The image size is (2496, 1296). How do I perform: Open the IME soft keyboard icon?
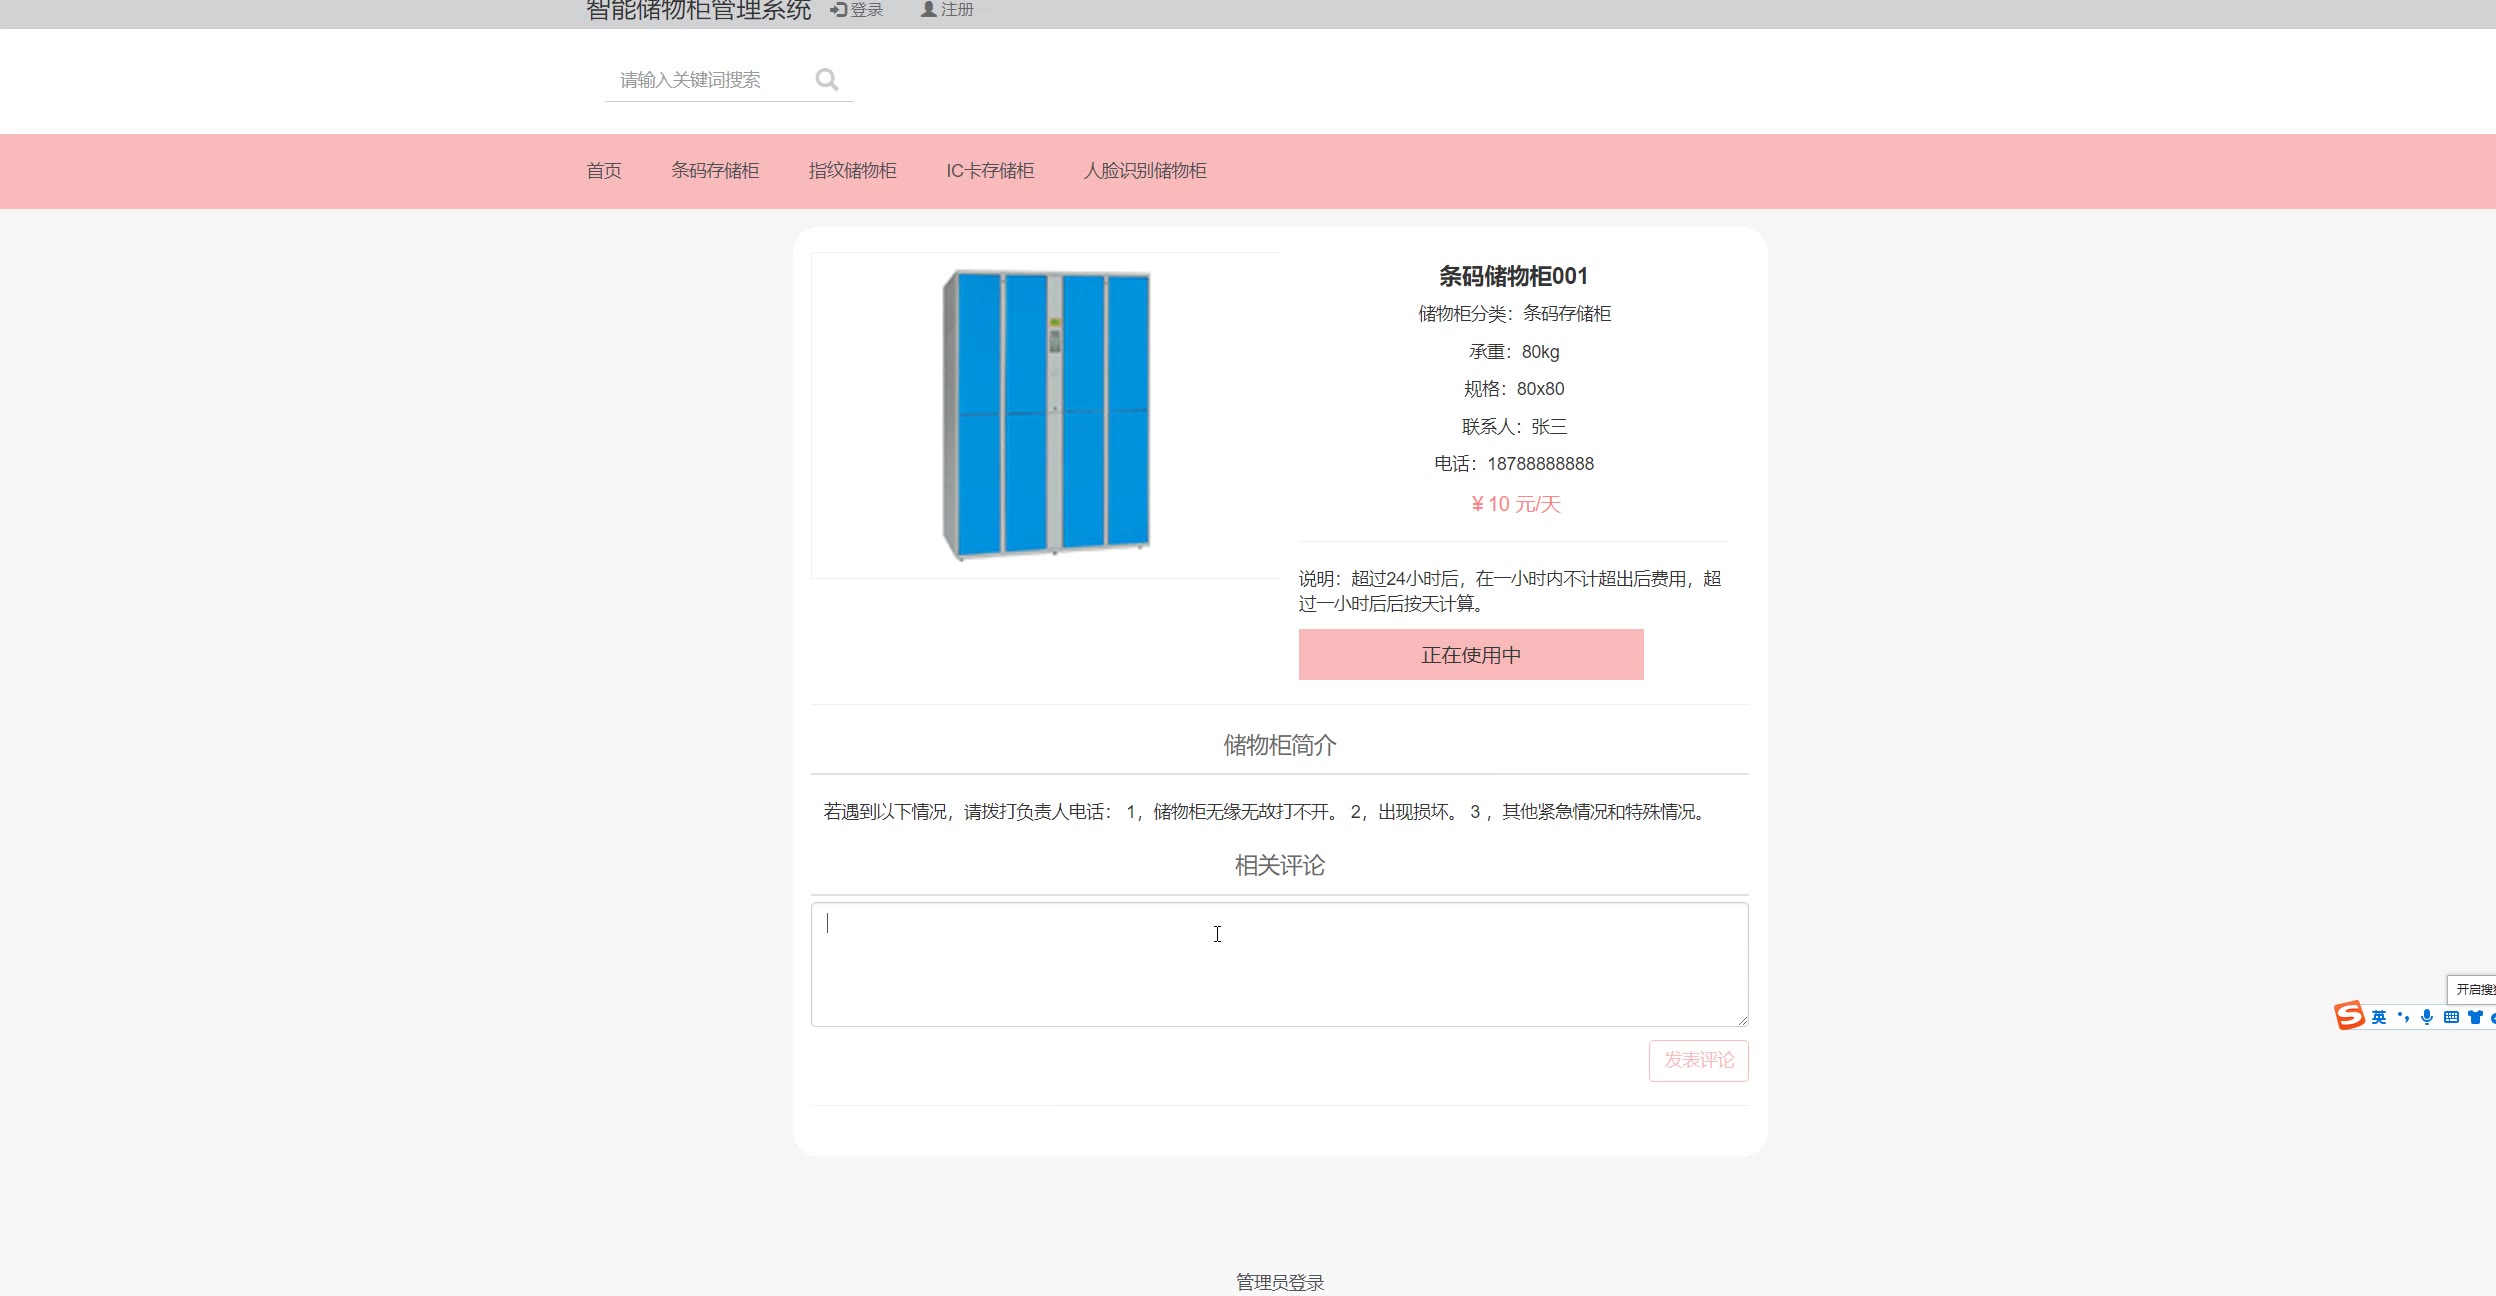click(2451, 1017)
